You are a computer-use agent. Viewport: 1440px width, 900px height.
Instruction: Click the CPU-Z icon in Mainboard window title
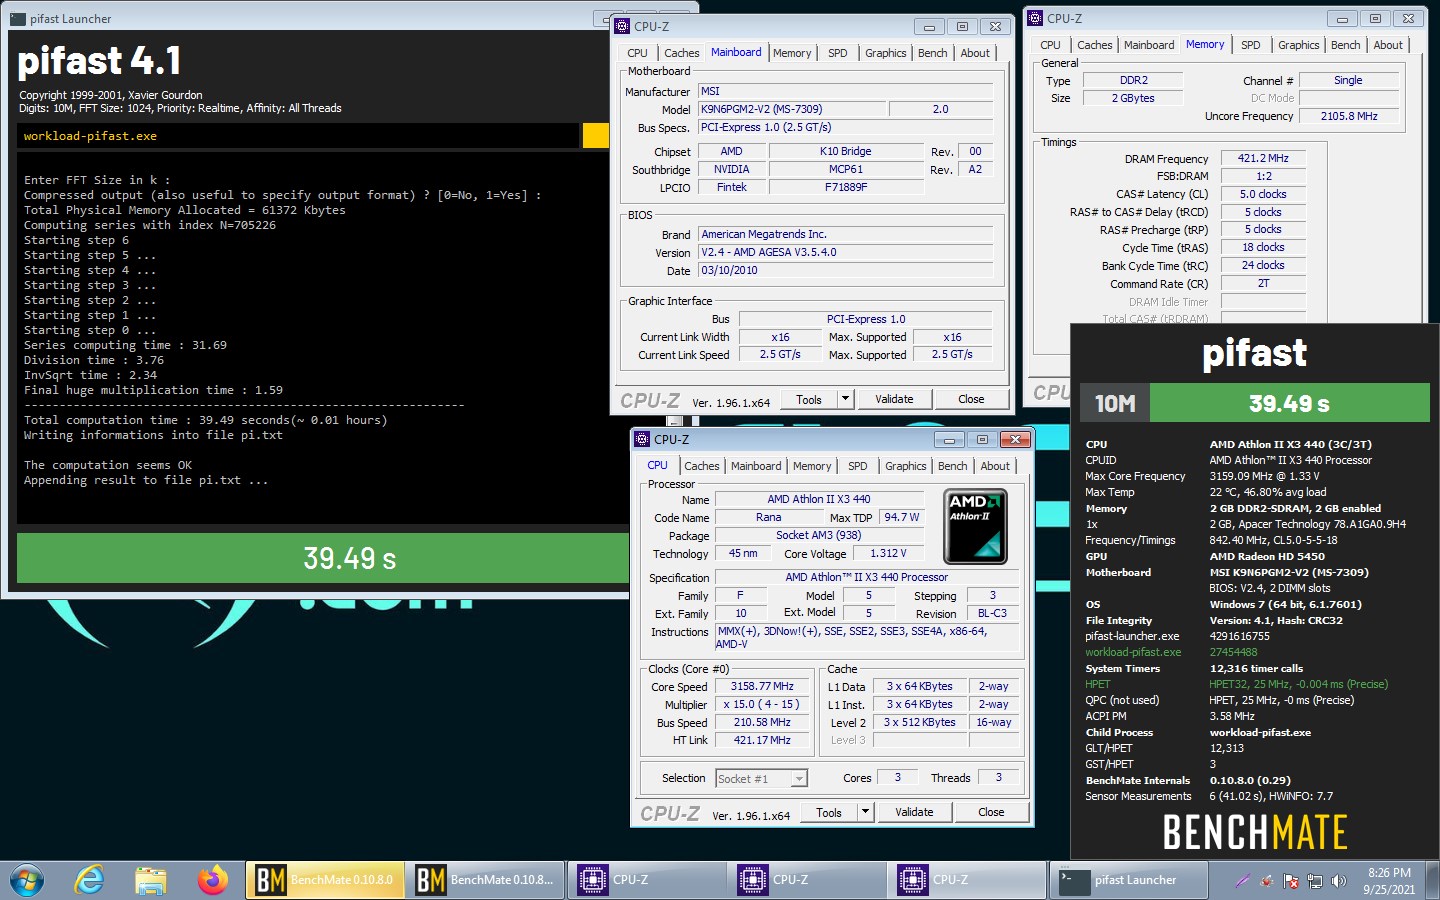point(623,27)
